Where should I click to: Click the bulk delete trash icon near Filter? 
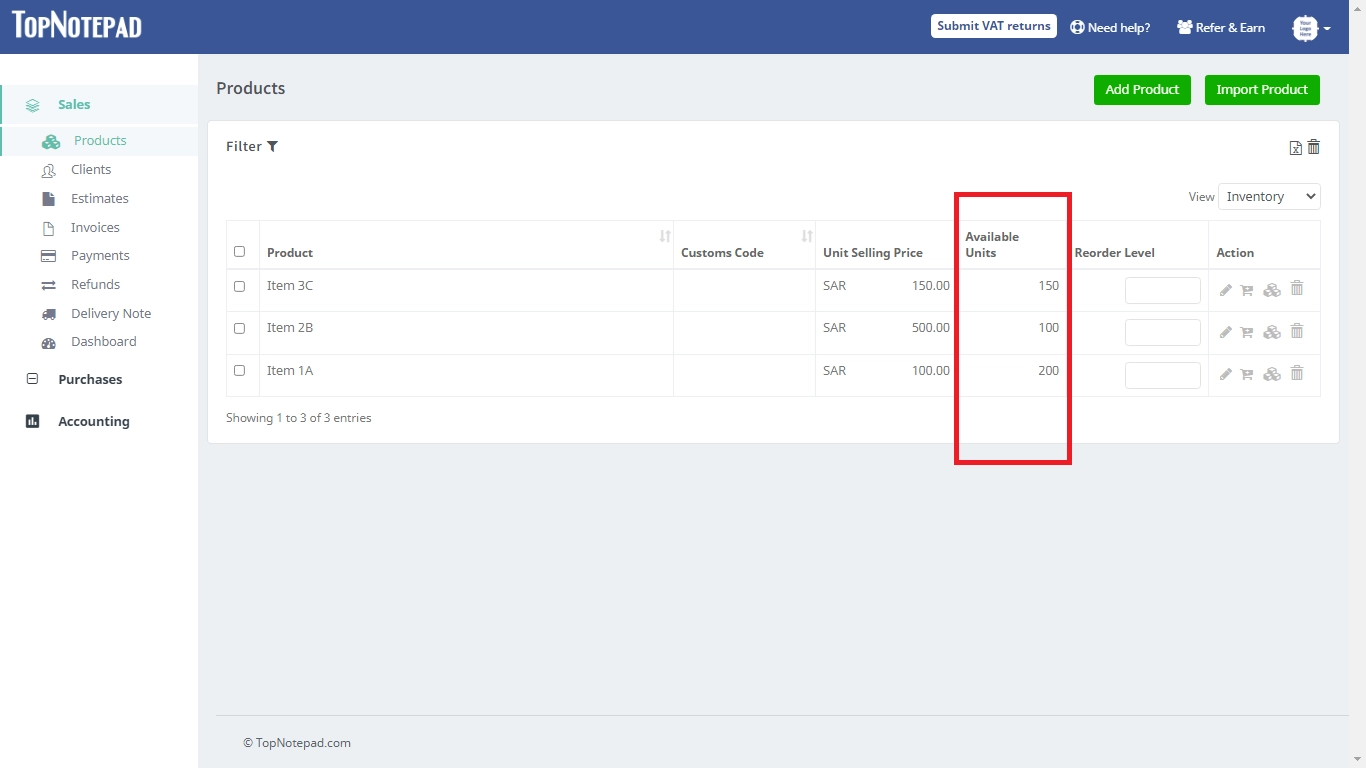(x=1313, y=146)
